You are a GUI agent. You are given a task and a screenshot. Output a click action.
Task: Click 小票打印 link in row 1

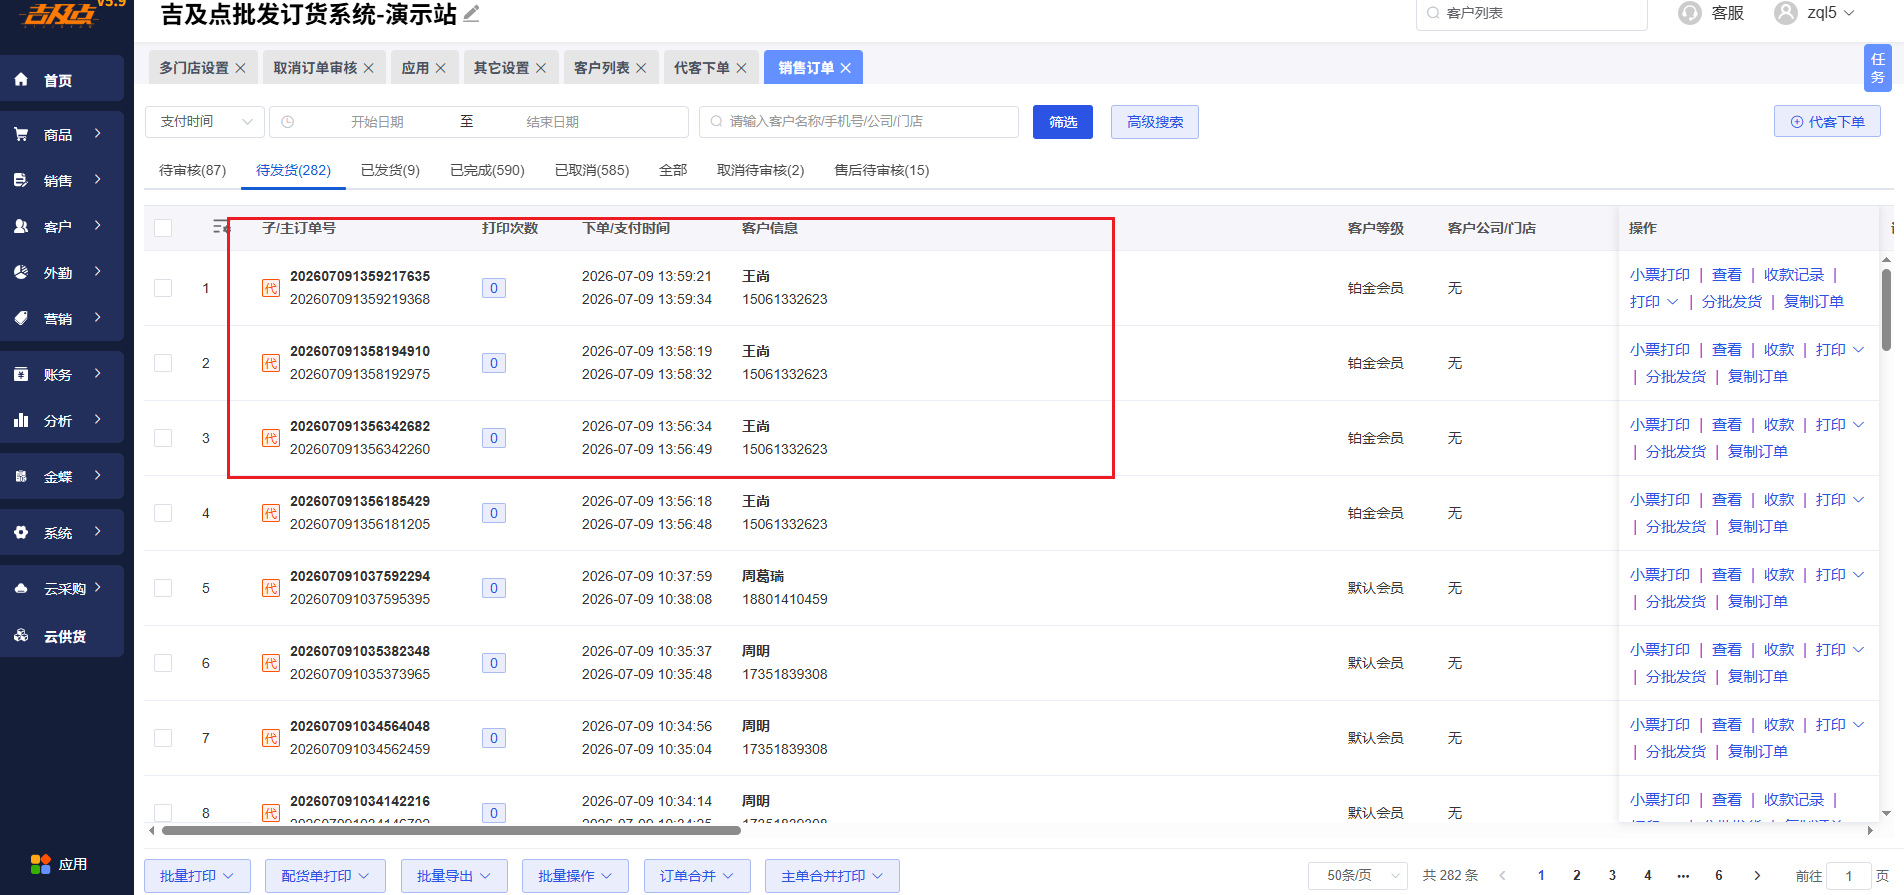[1660, 275]
